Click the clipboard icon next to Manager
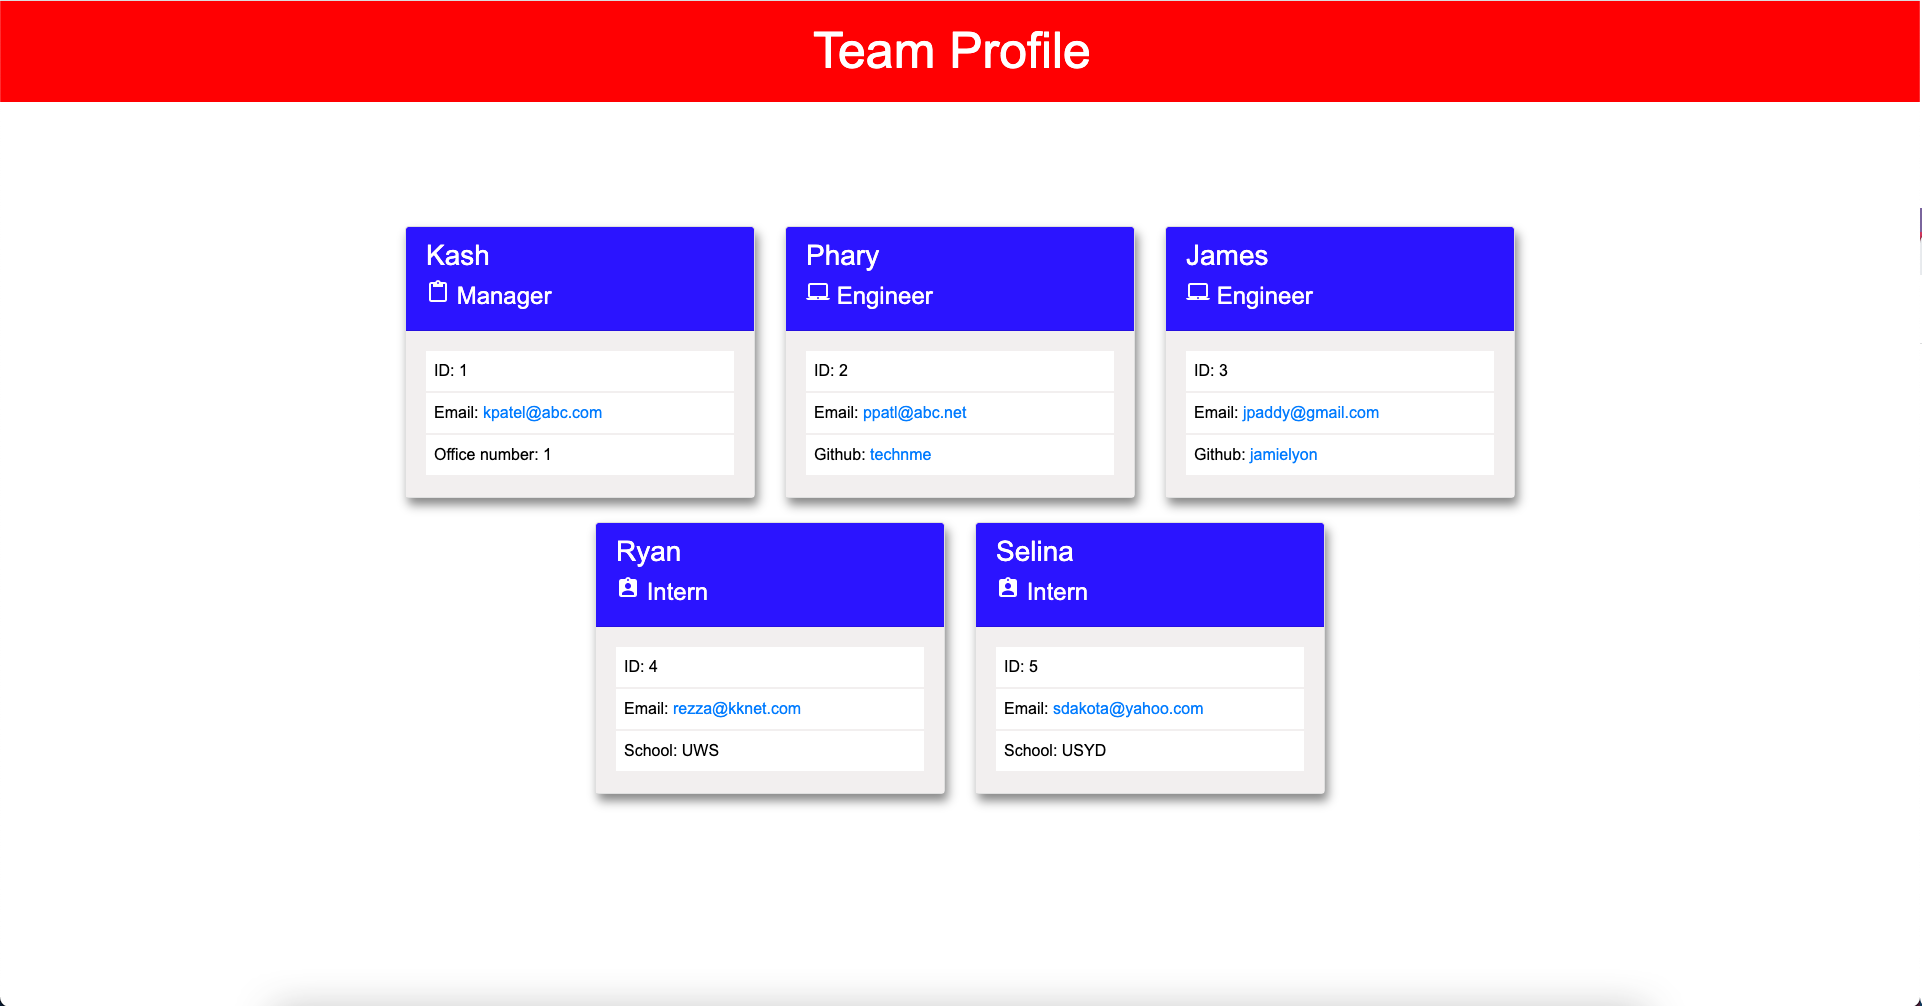Screen dimensions: 1922x1006 click(437, 292)
